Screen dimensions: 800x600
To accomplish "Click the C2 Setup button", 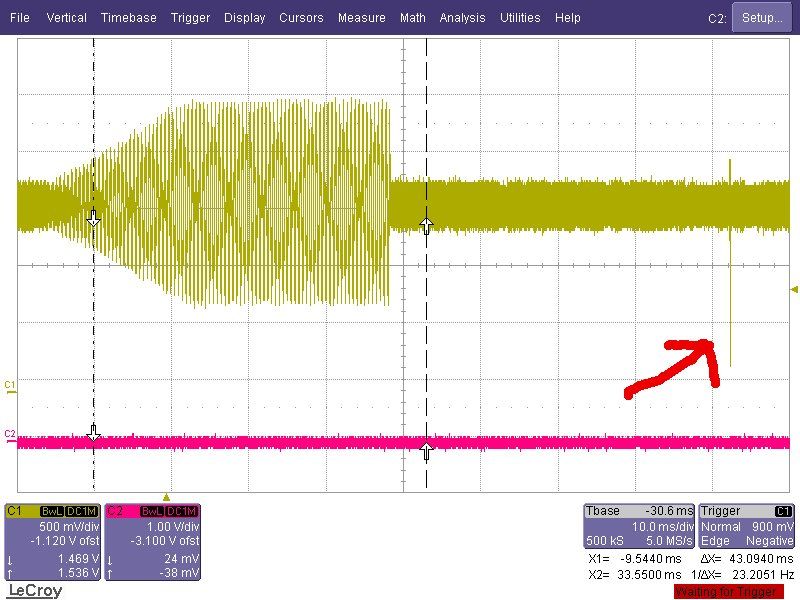I will pyautogui.click(x=762, y=18).
